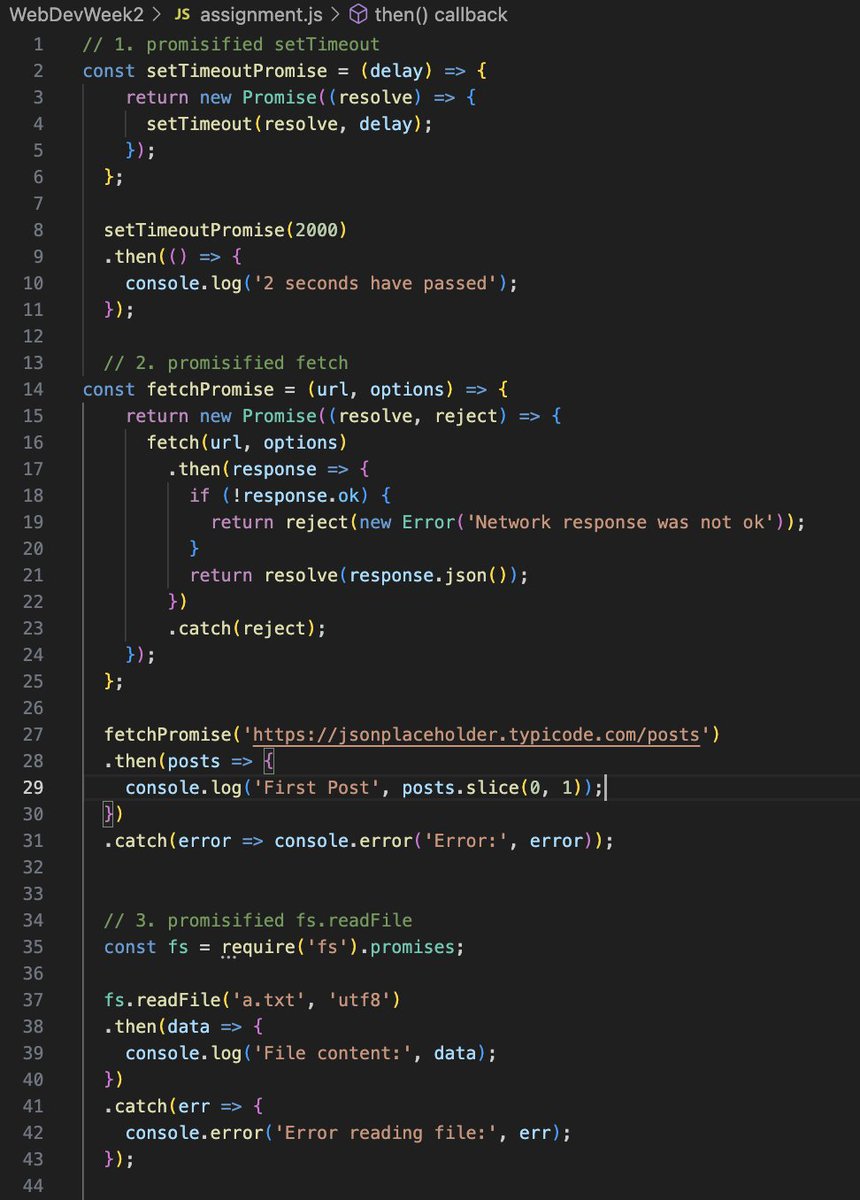Screen dimensions: 860x1200
Task: Click console.error on line 42
Action: click(x=194, y=1132)
